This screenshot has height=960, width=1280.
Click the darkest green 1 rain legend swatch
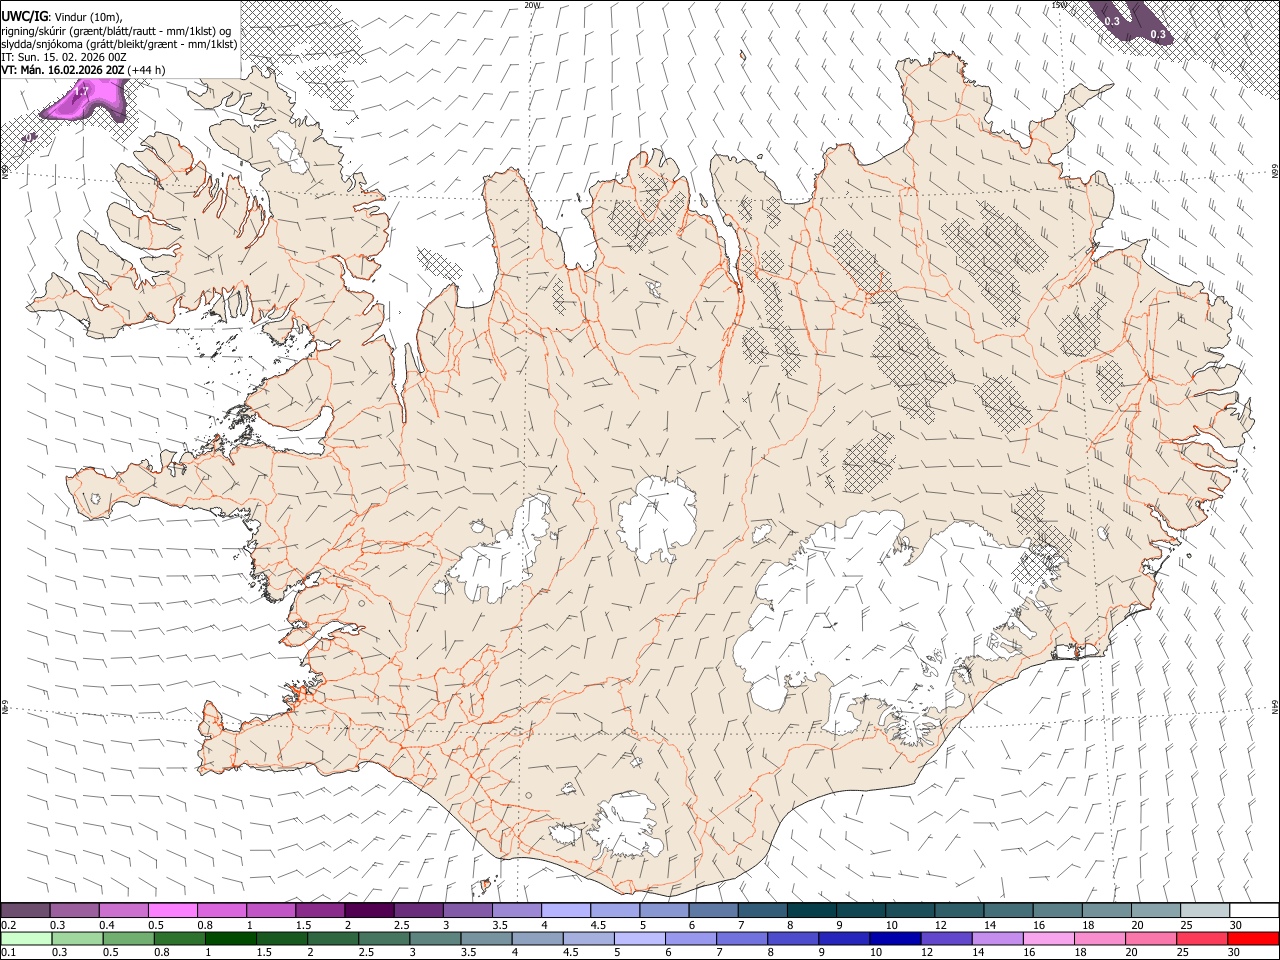(231, 938)
